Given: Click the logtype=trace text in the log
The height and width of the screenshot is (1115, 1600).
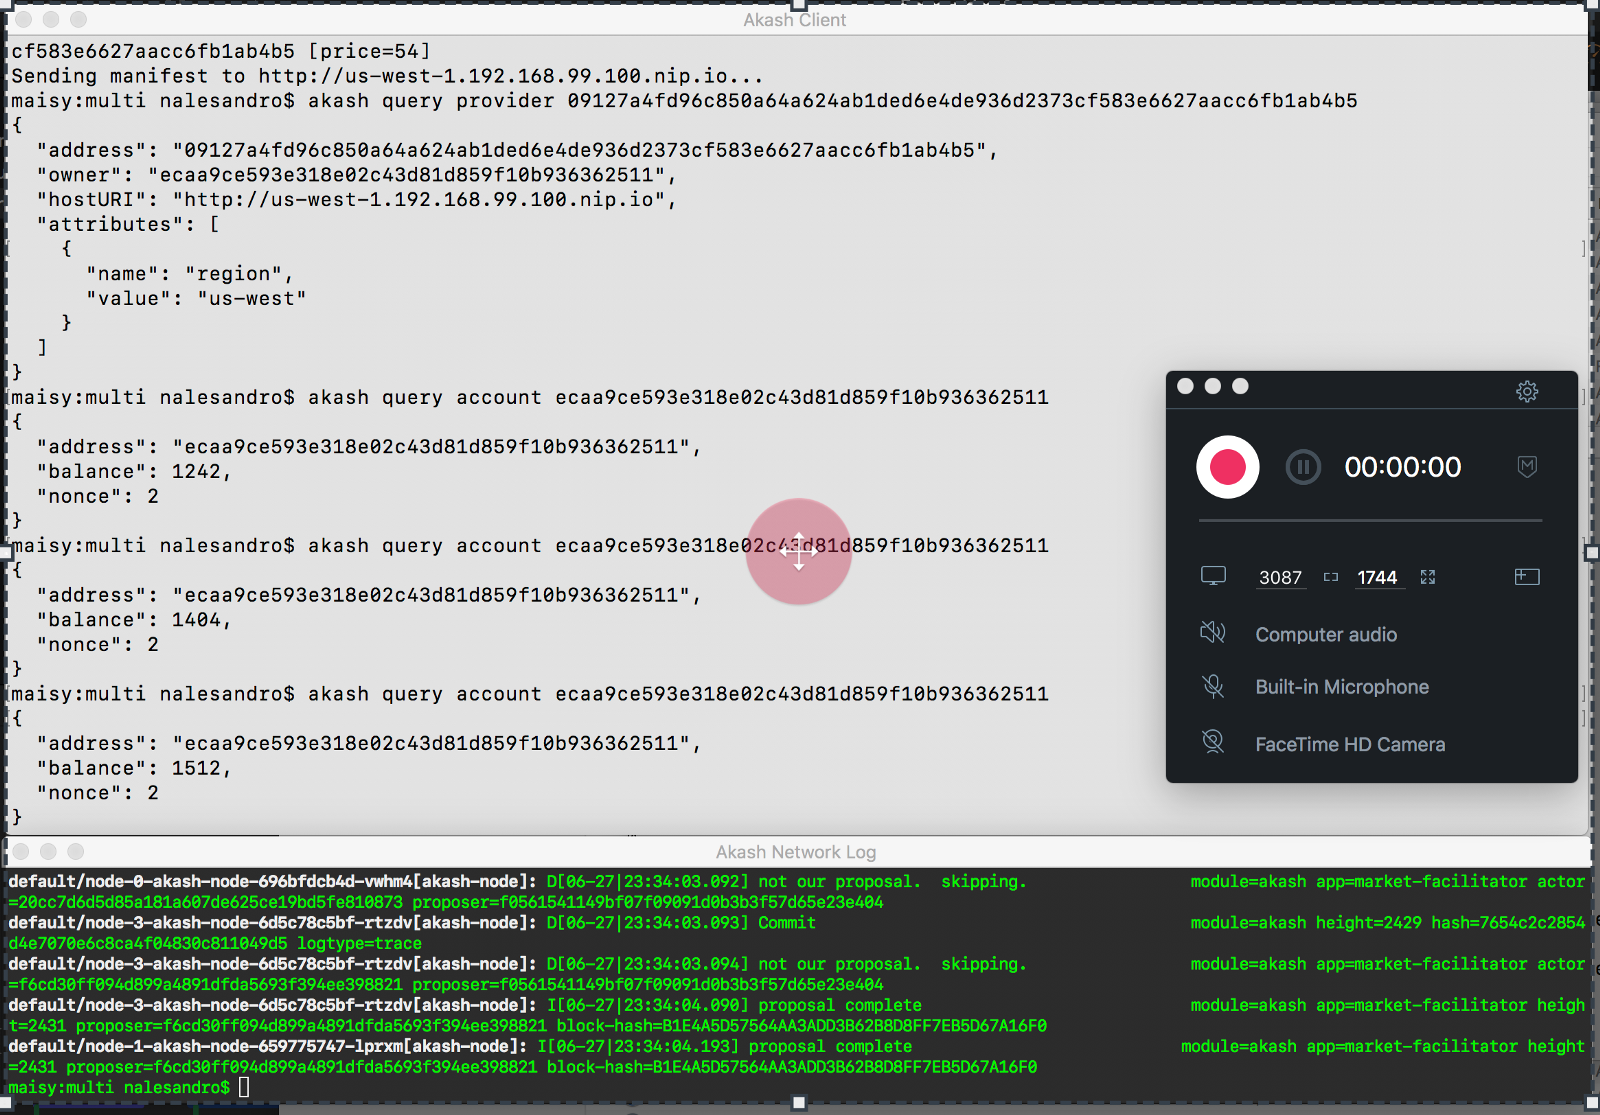Looking at the screenshot, I should (359, 944).
